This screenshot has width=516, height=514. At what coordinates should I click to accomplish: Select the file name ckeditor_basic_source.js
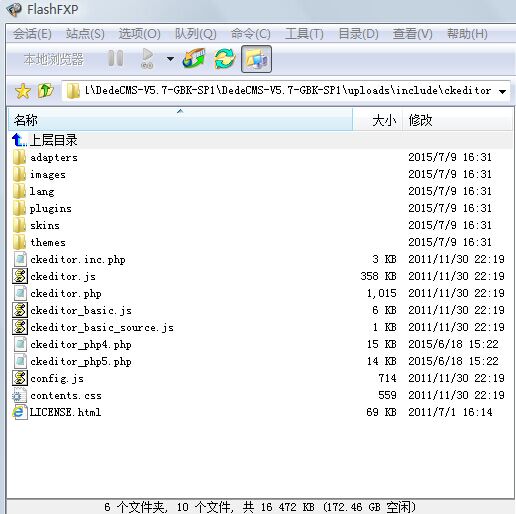click(102, 328)
